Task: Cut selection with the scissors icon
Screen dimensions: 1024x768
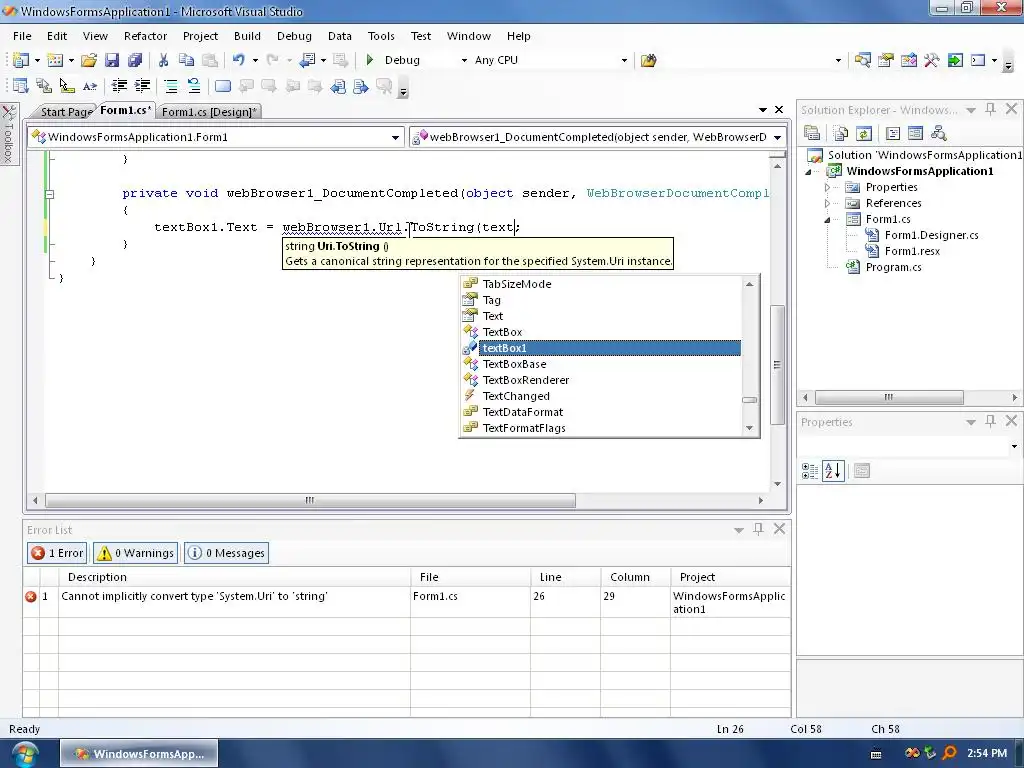Action: click(x=163, y=60)
